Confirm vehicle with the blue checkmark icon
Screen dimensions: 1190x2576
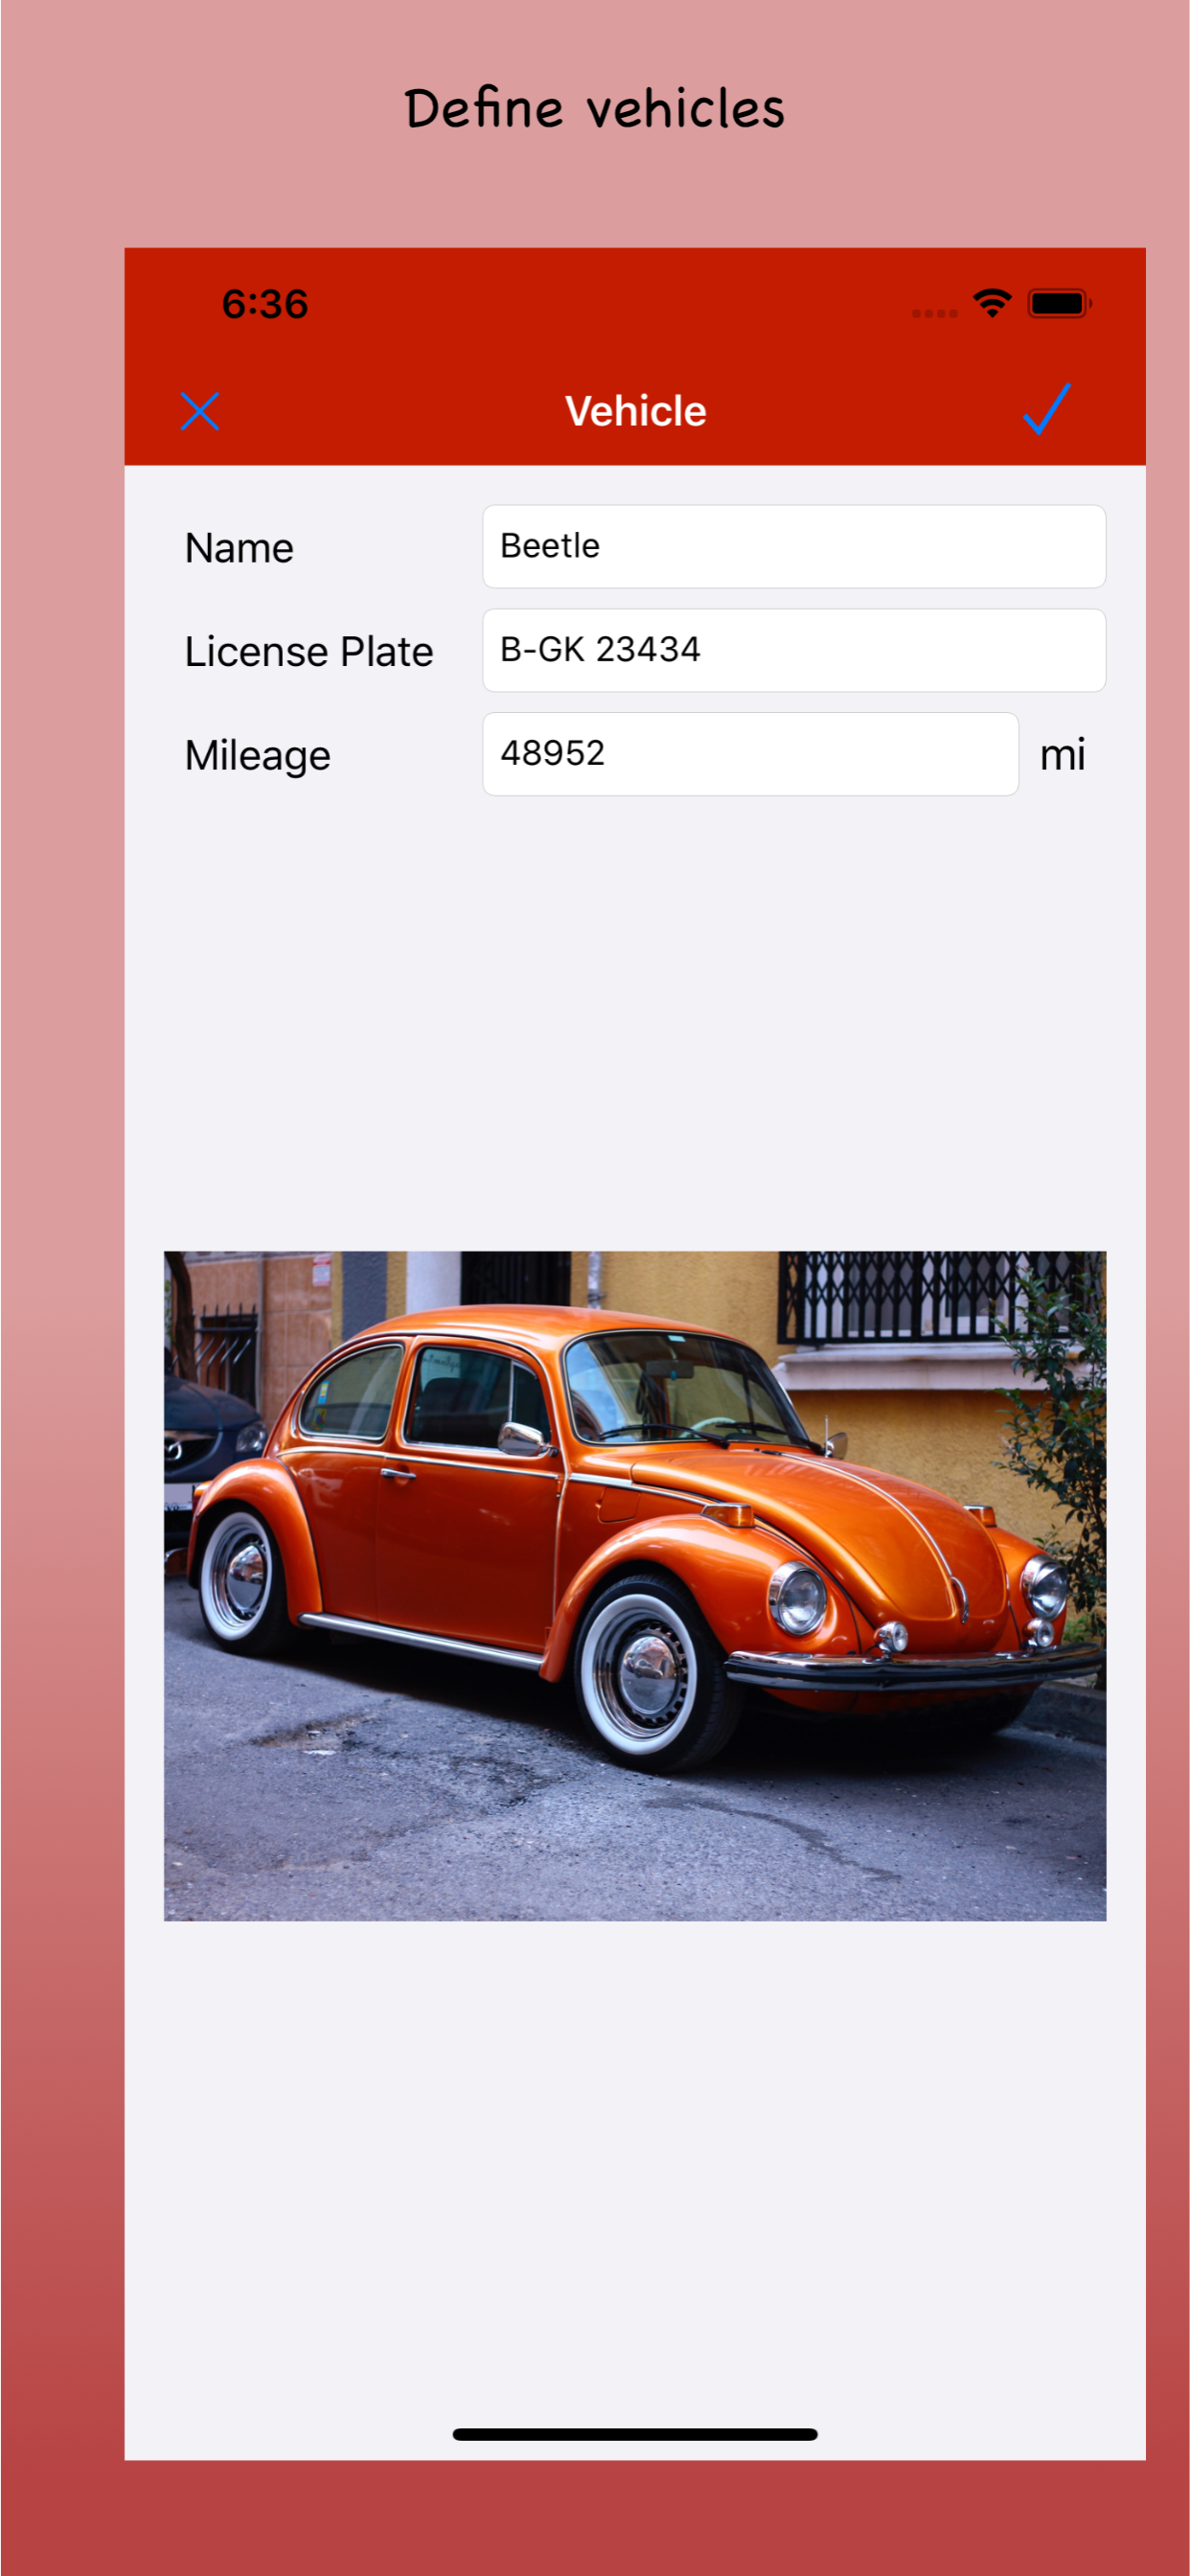[x=1047, y=408]
